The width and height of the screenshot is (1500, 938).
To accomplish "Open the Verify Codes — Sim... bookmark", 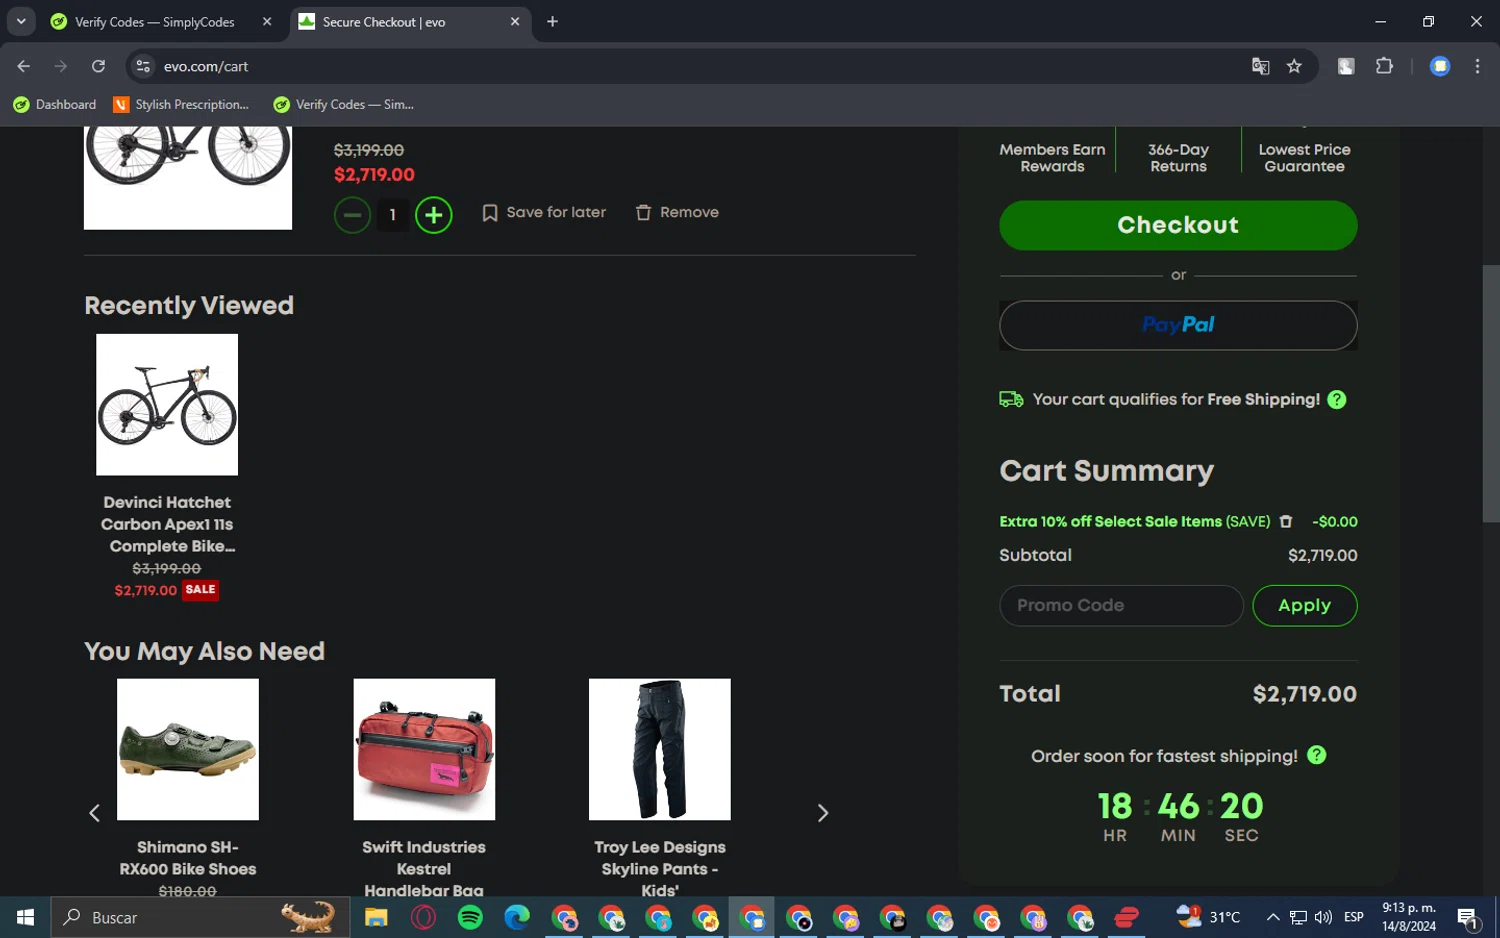I will (x=344, y=105).
